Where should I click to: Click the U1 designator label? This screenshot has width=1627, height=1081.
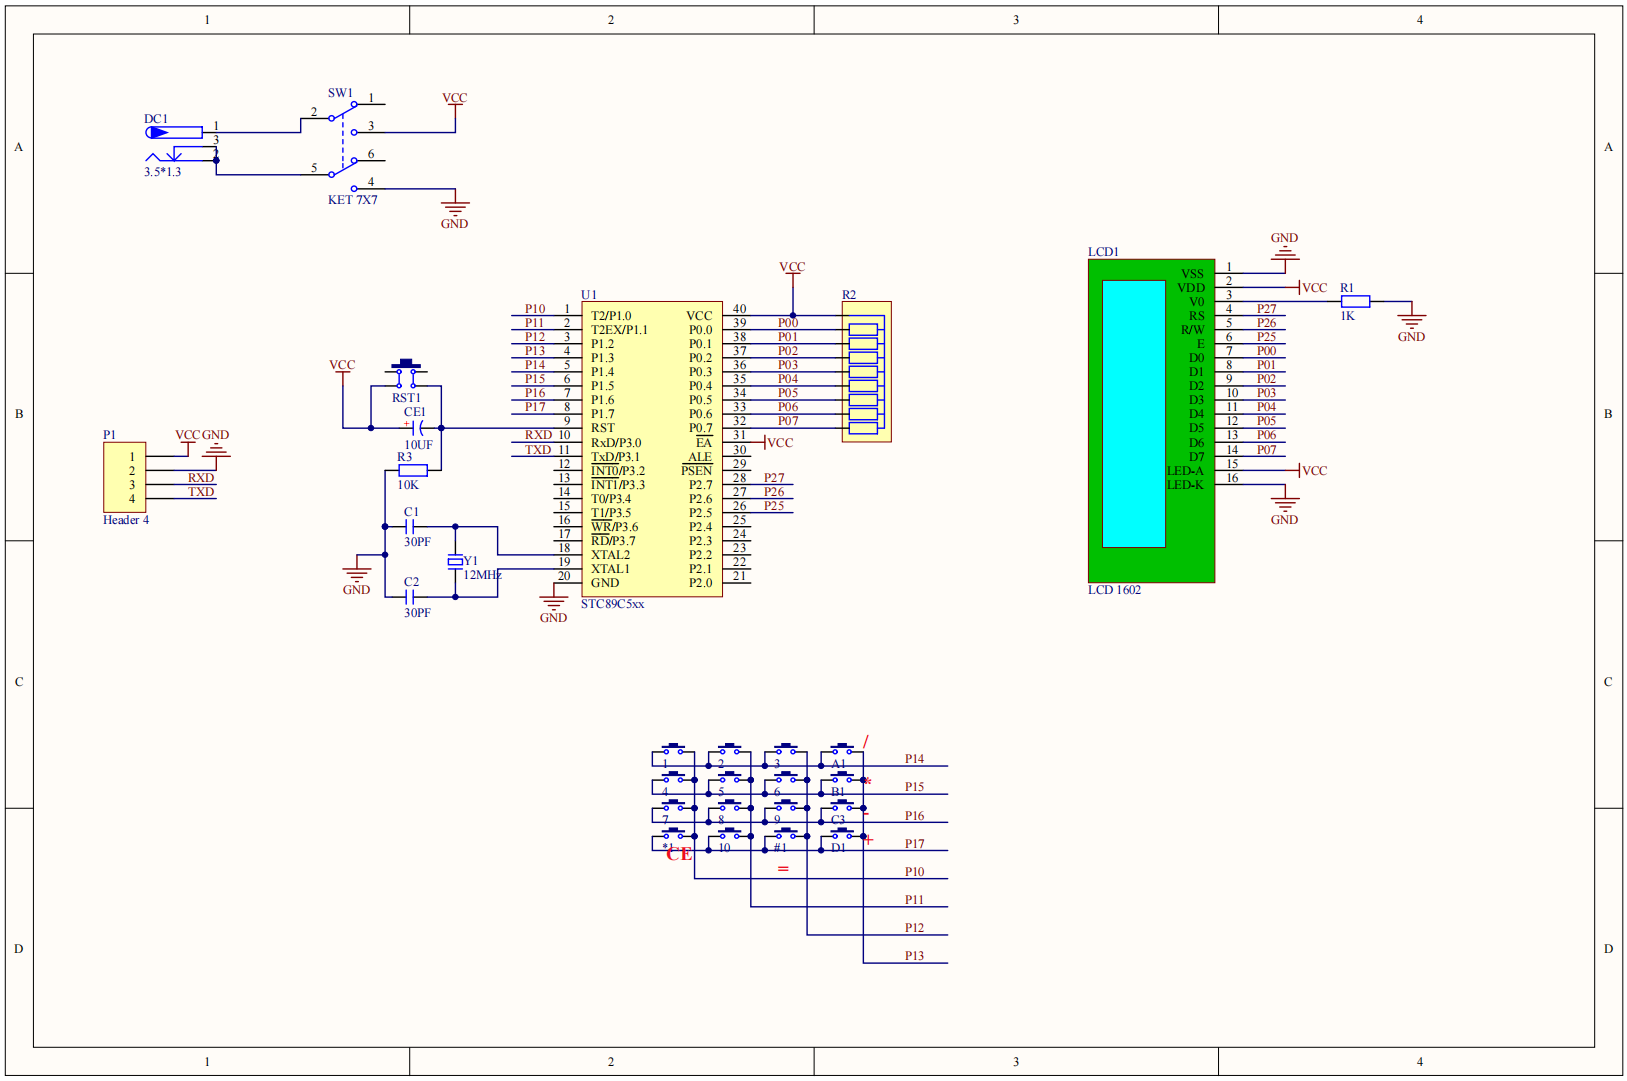pyautogui.click(x=589, y=295)
